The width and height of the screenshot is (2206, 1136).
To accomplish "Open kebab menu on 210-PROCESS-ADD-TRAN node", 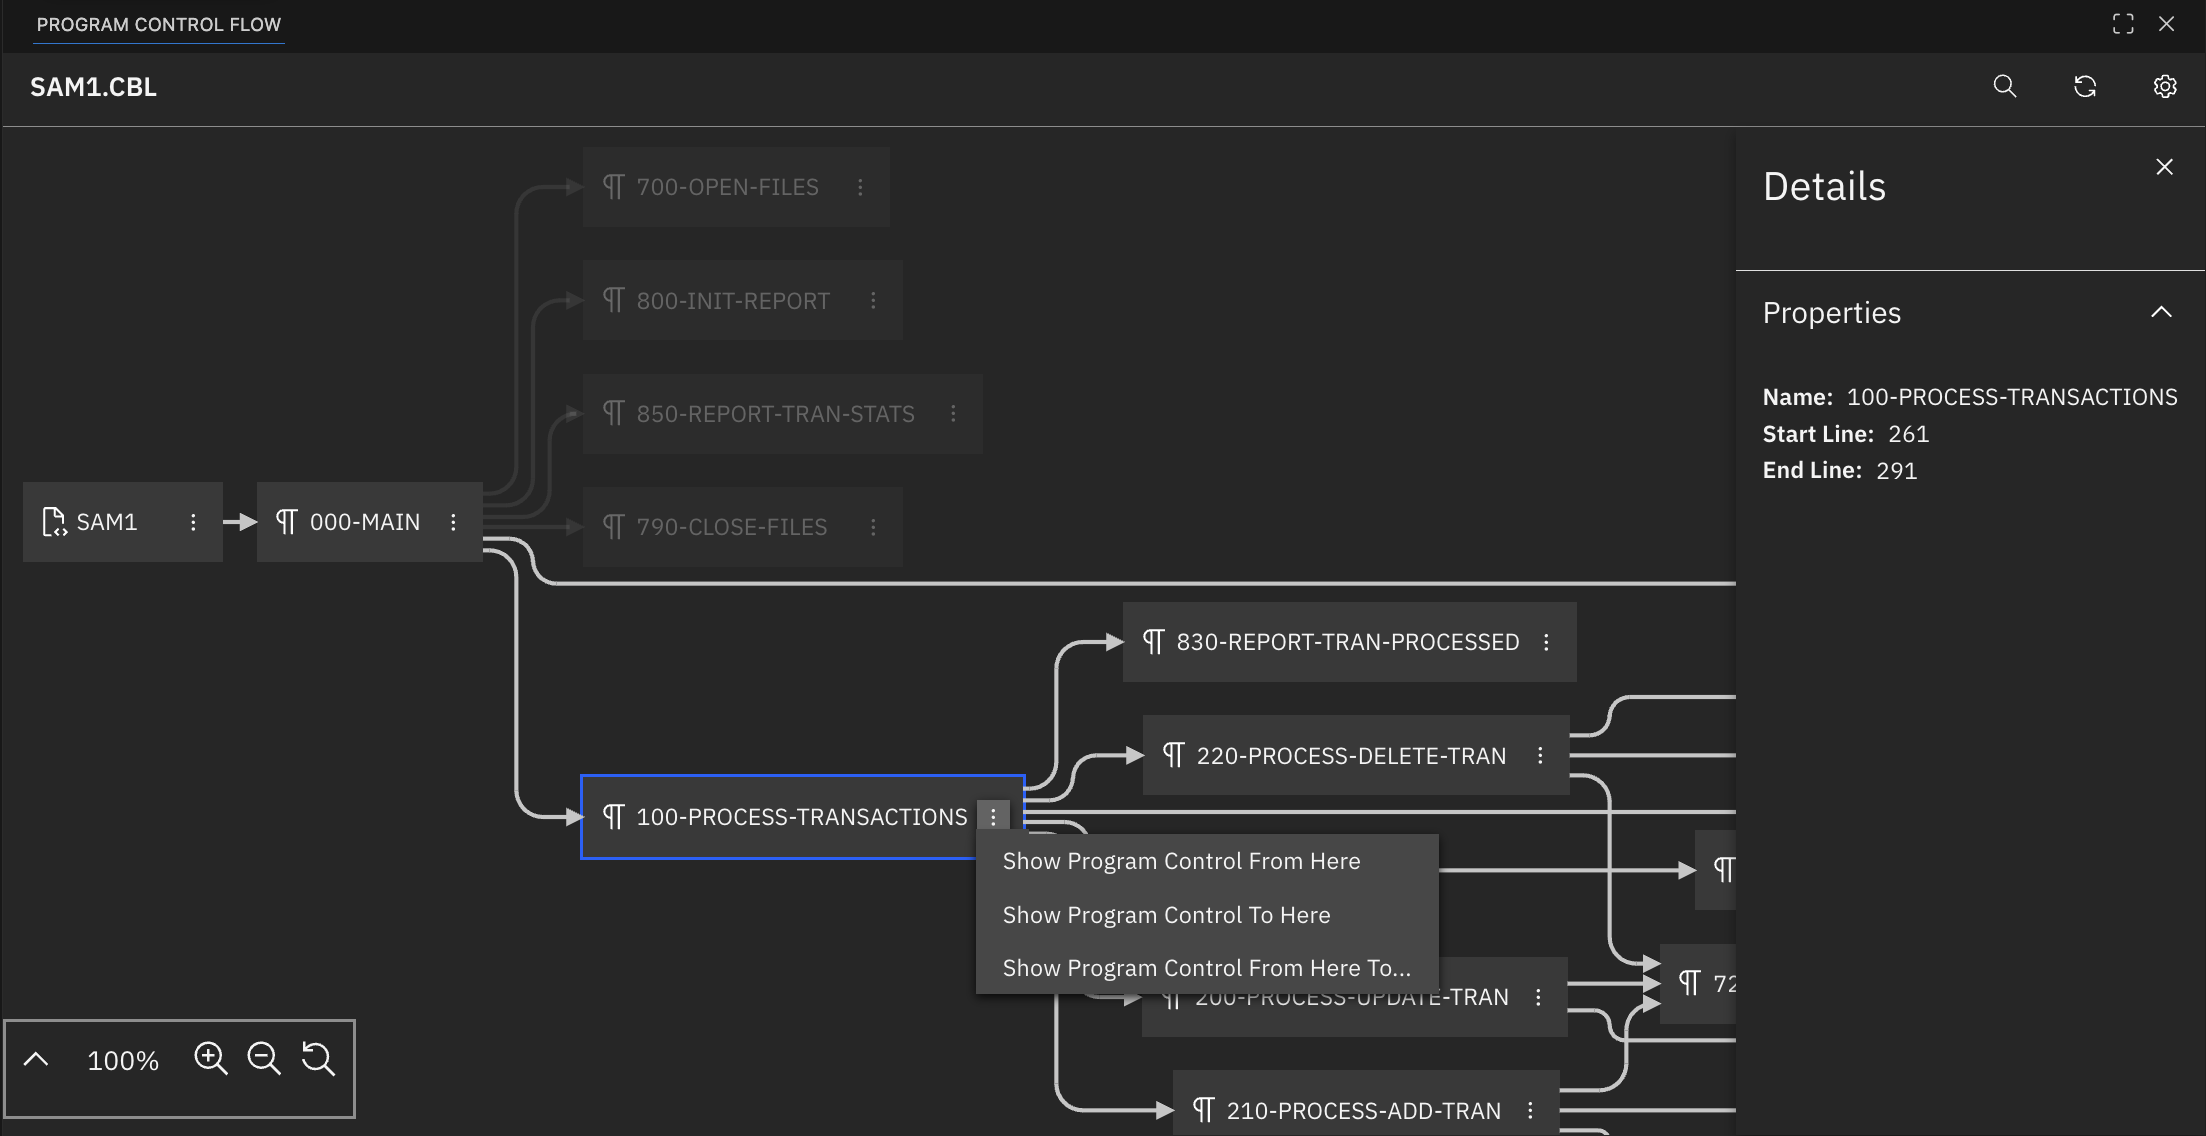I will tap(1528, 1110).
